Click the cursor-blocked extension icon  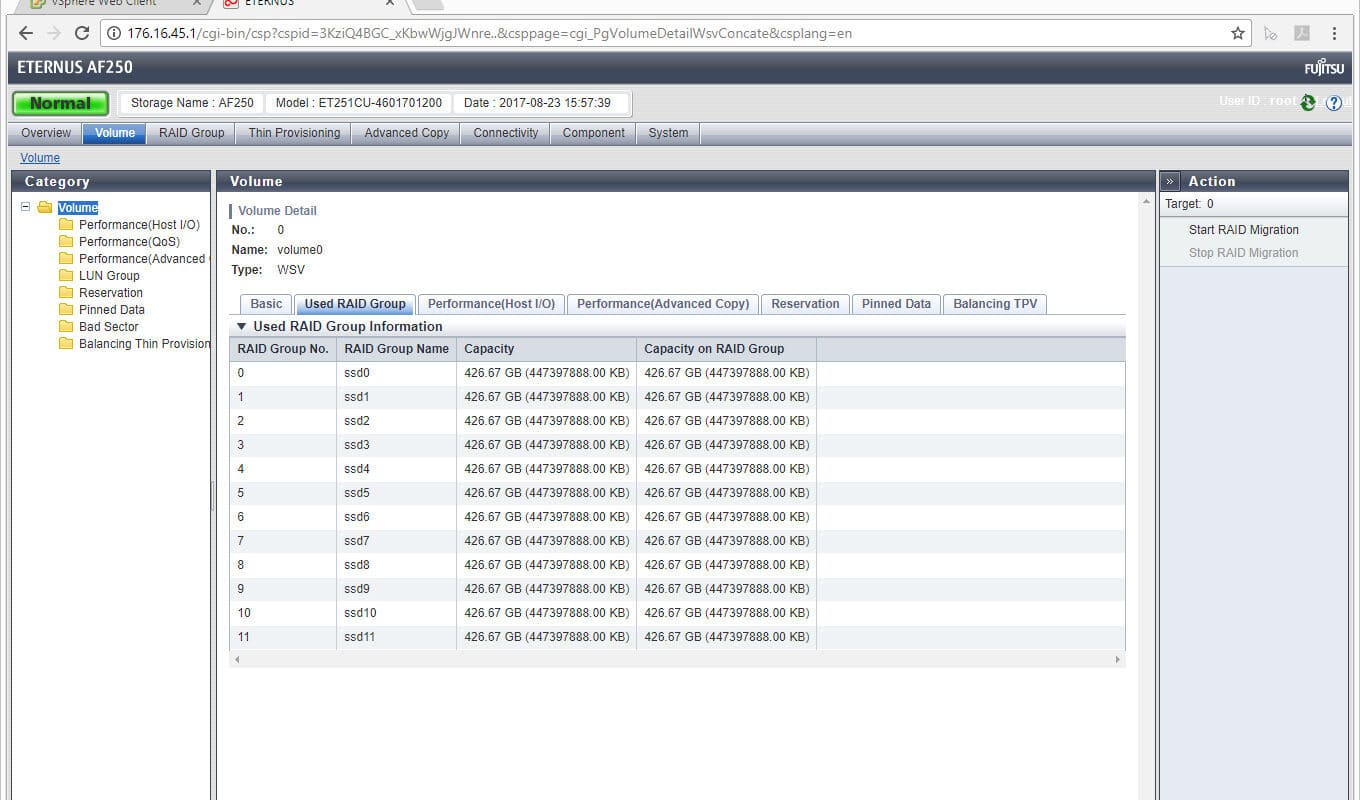point(1271,33)
